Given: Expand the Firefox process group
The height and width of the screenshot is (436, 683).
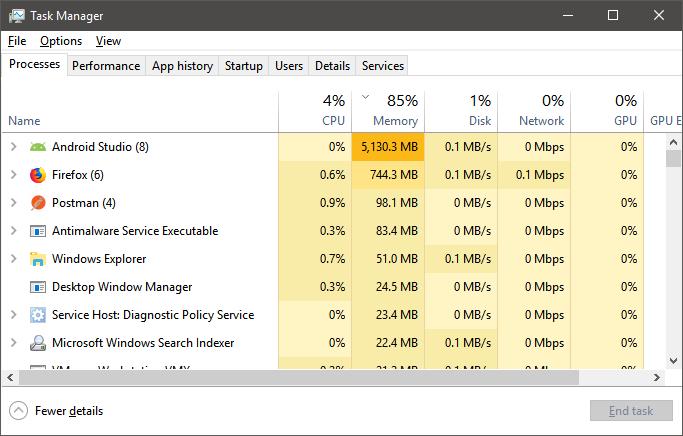Looking at the screenshot, I should pos(13,175).
